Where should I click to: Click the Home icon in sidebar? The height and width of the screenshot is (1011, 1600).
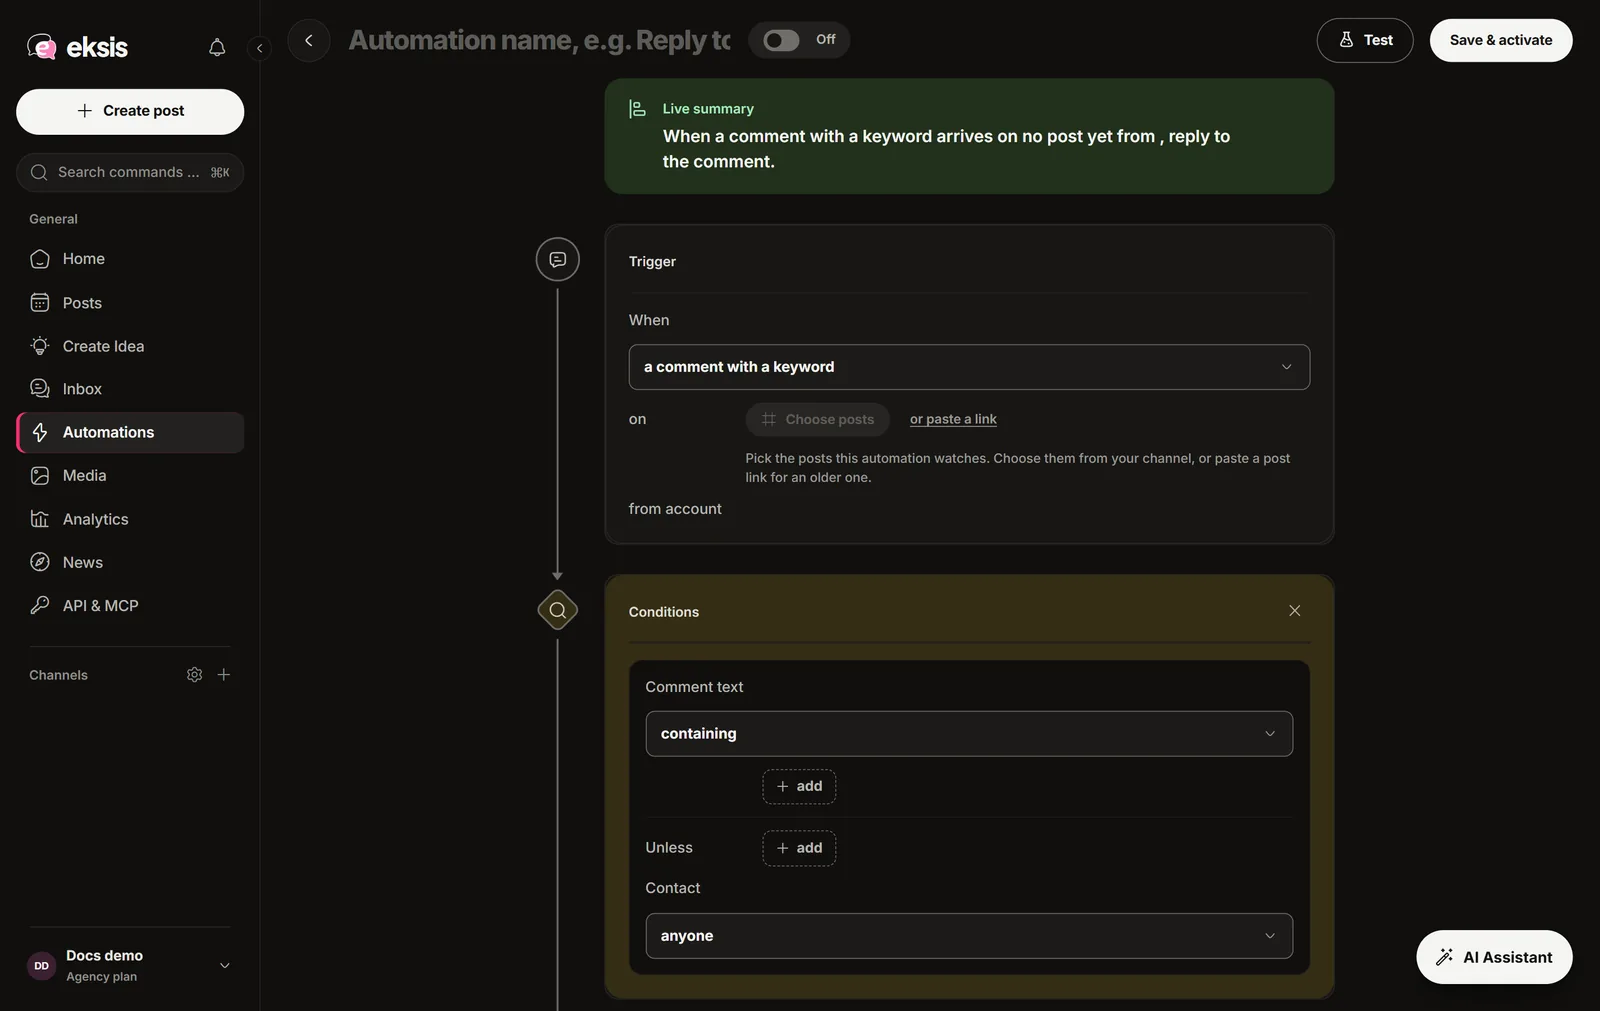[x=40, y=259]
